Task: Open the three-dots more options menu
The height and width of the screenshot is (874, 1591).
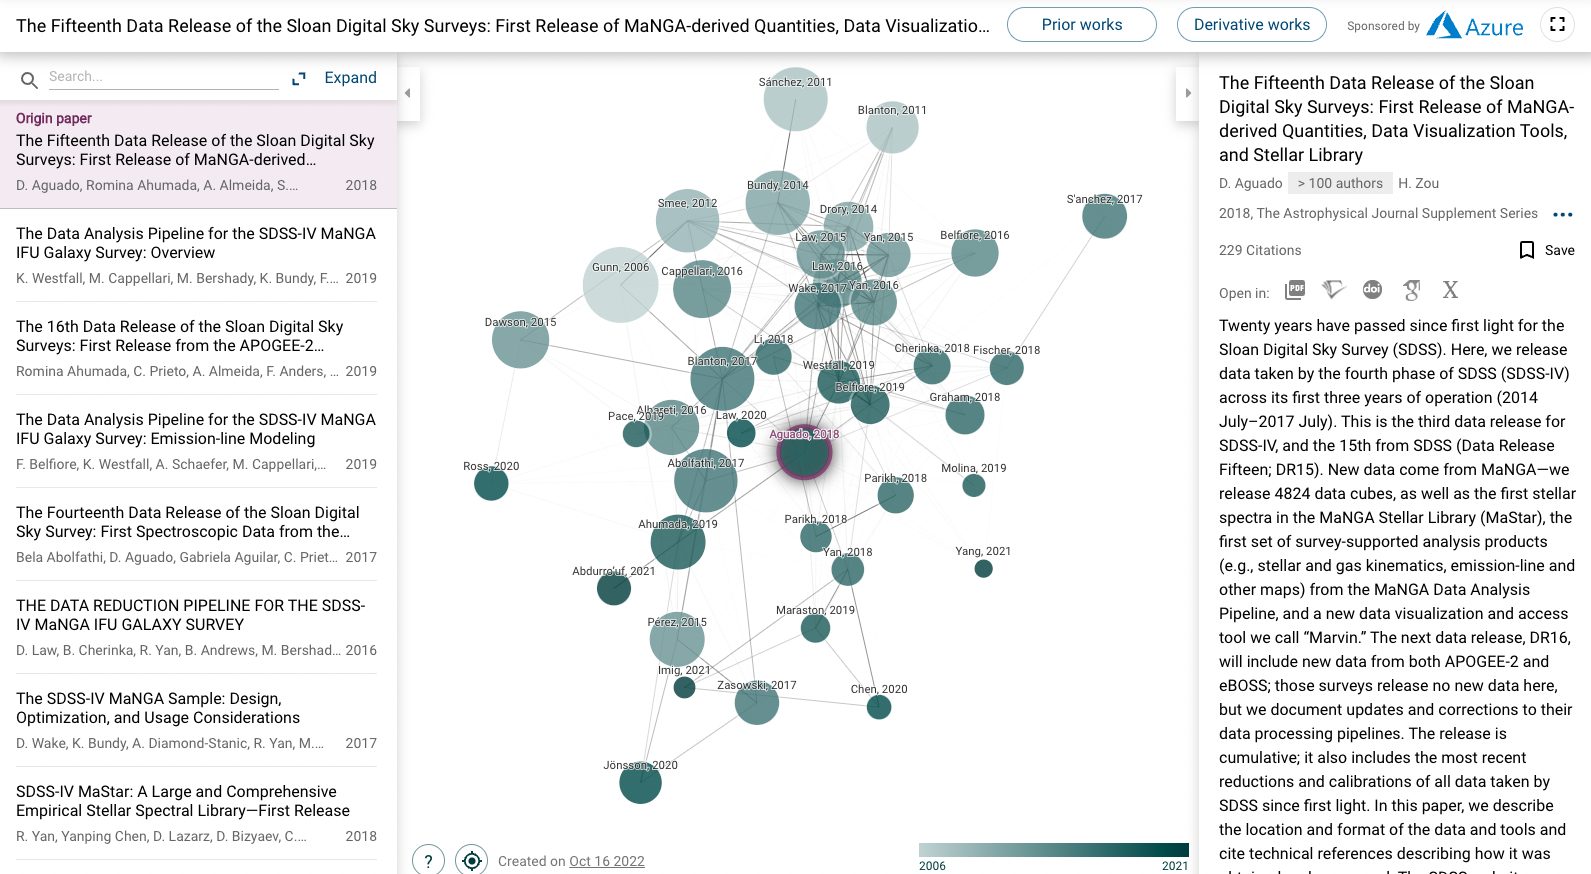Action: [1562, 214]
